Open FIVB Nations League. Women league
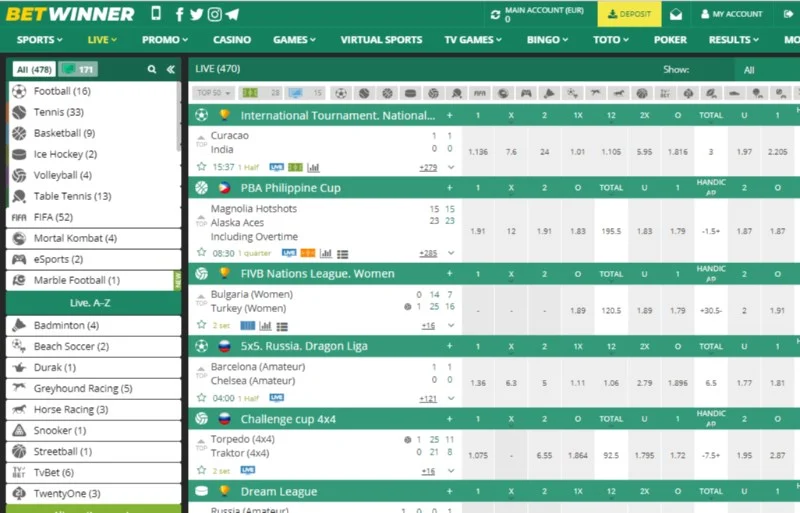 pyautogui.click(x=317, y=274)
